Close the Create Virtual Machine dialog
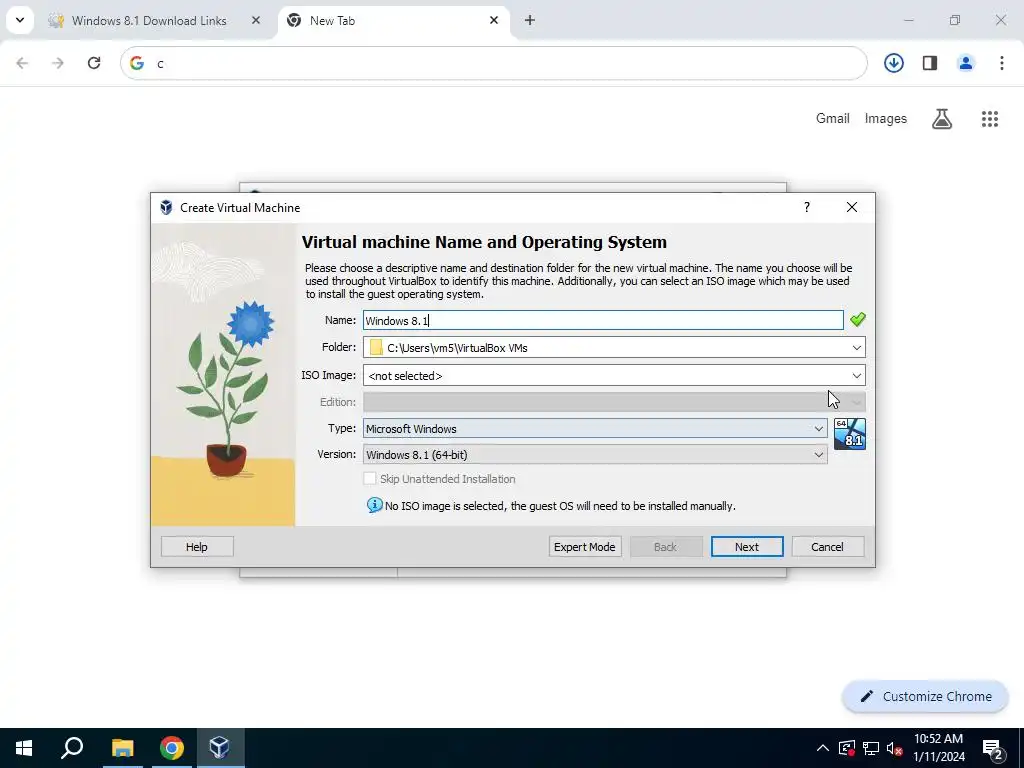The width and height of the screenshot is (1024, 768). (x=852, y=207)
